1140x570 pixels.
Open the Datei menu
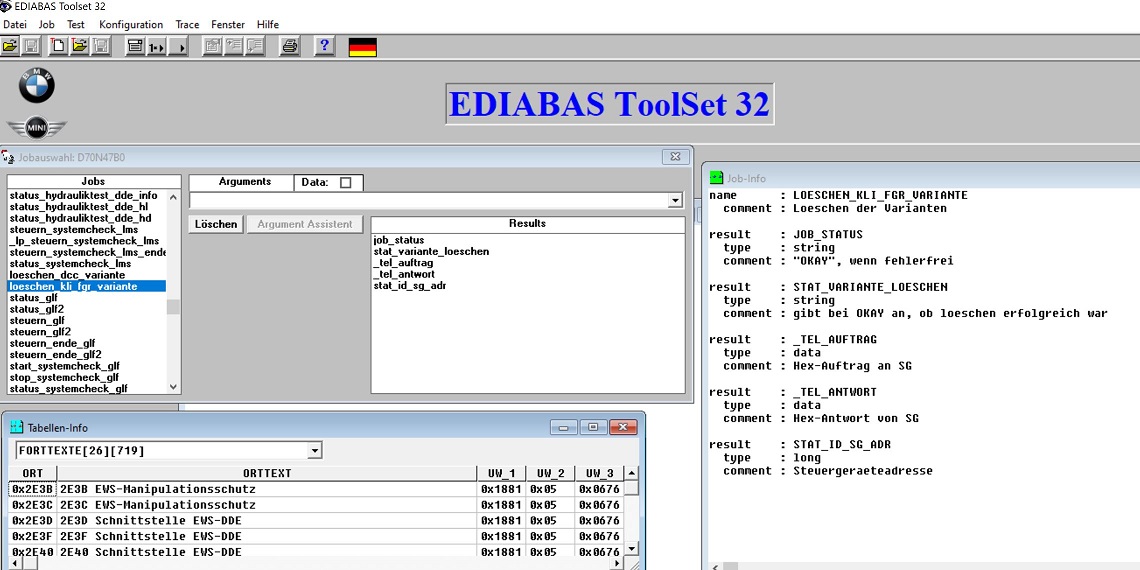[x=15, y=24]
